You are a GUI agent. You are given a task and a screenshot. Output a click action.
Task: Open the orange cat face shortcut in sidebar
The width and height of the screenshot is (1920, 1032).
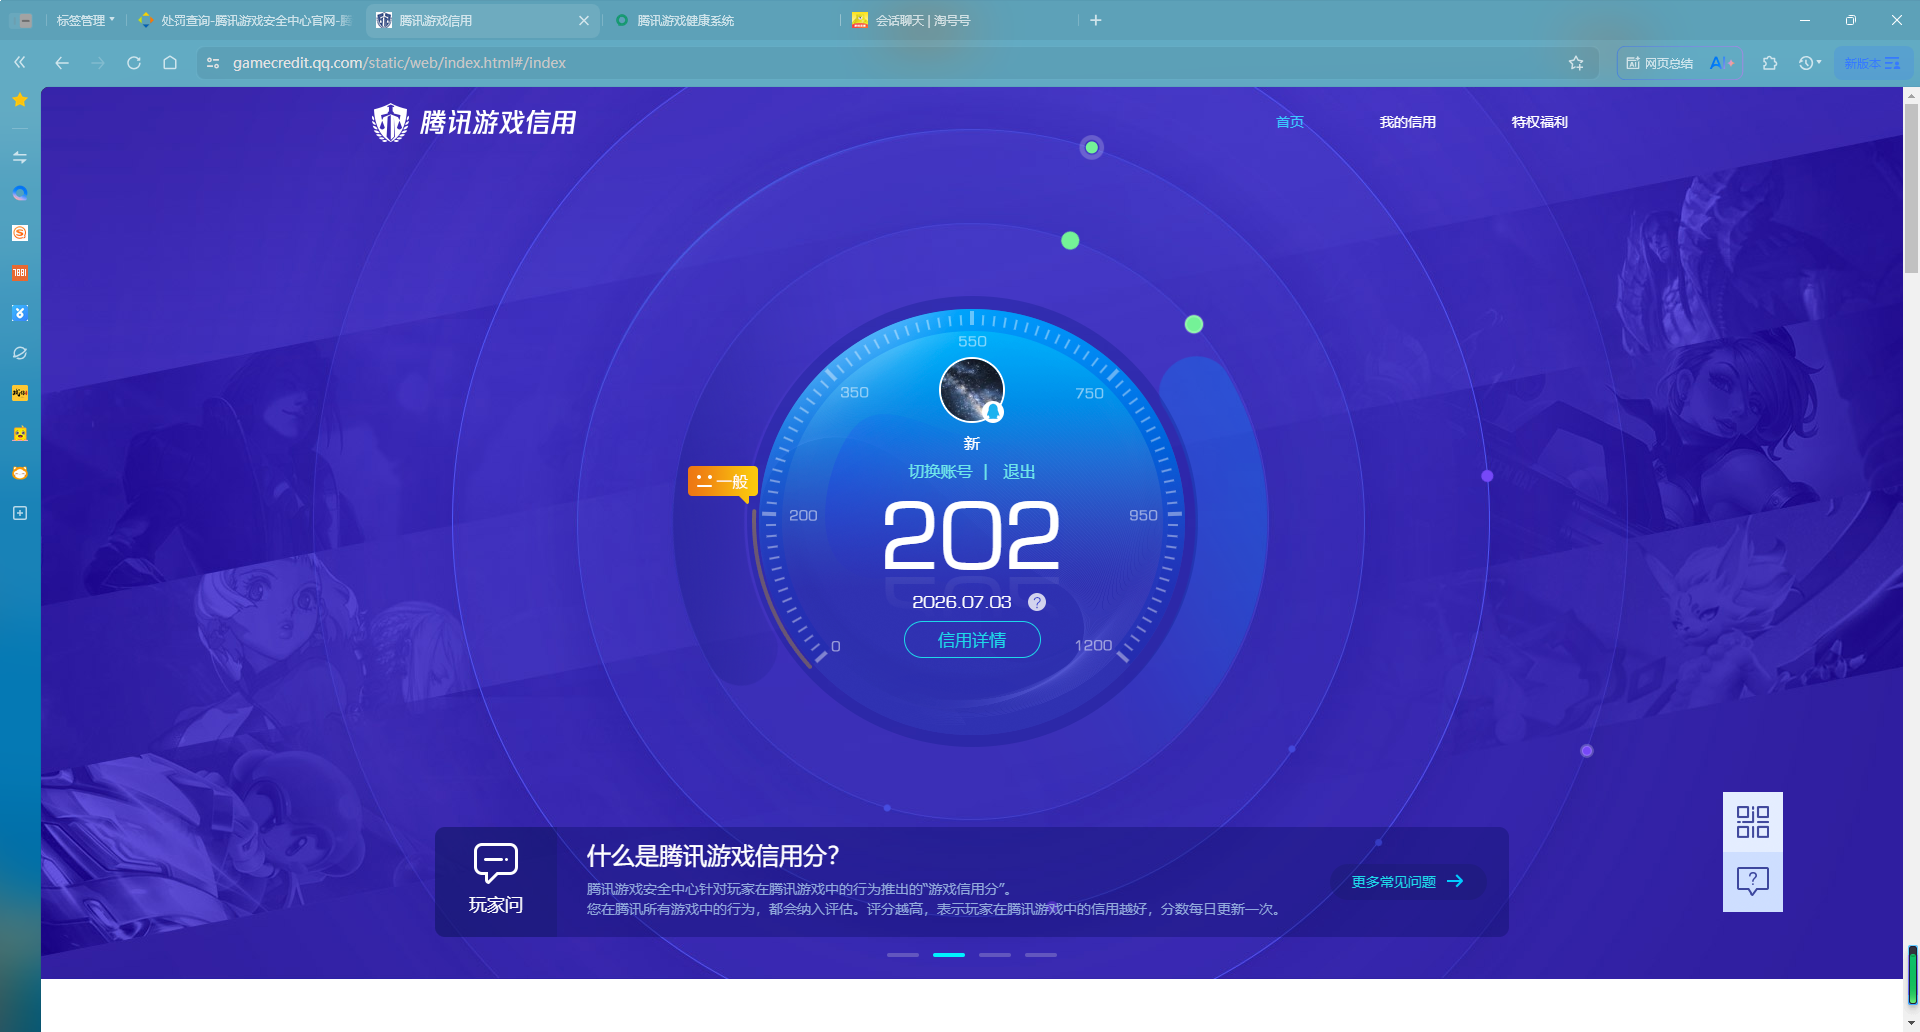(x=20, y=473)
